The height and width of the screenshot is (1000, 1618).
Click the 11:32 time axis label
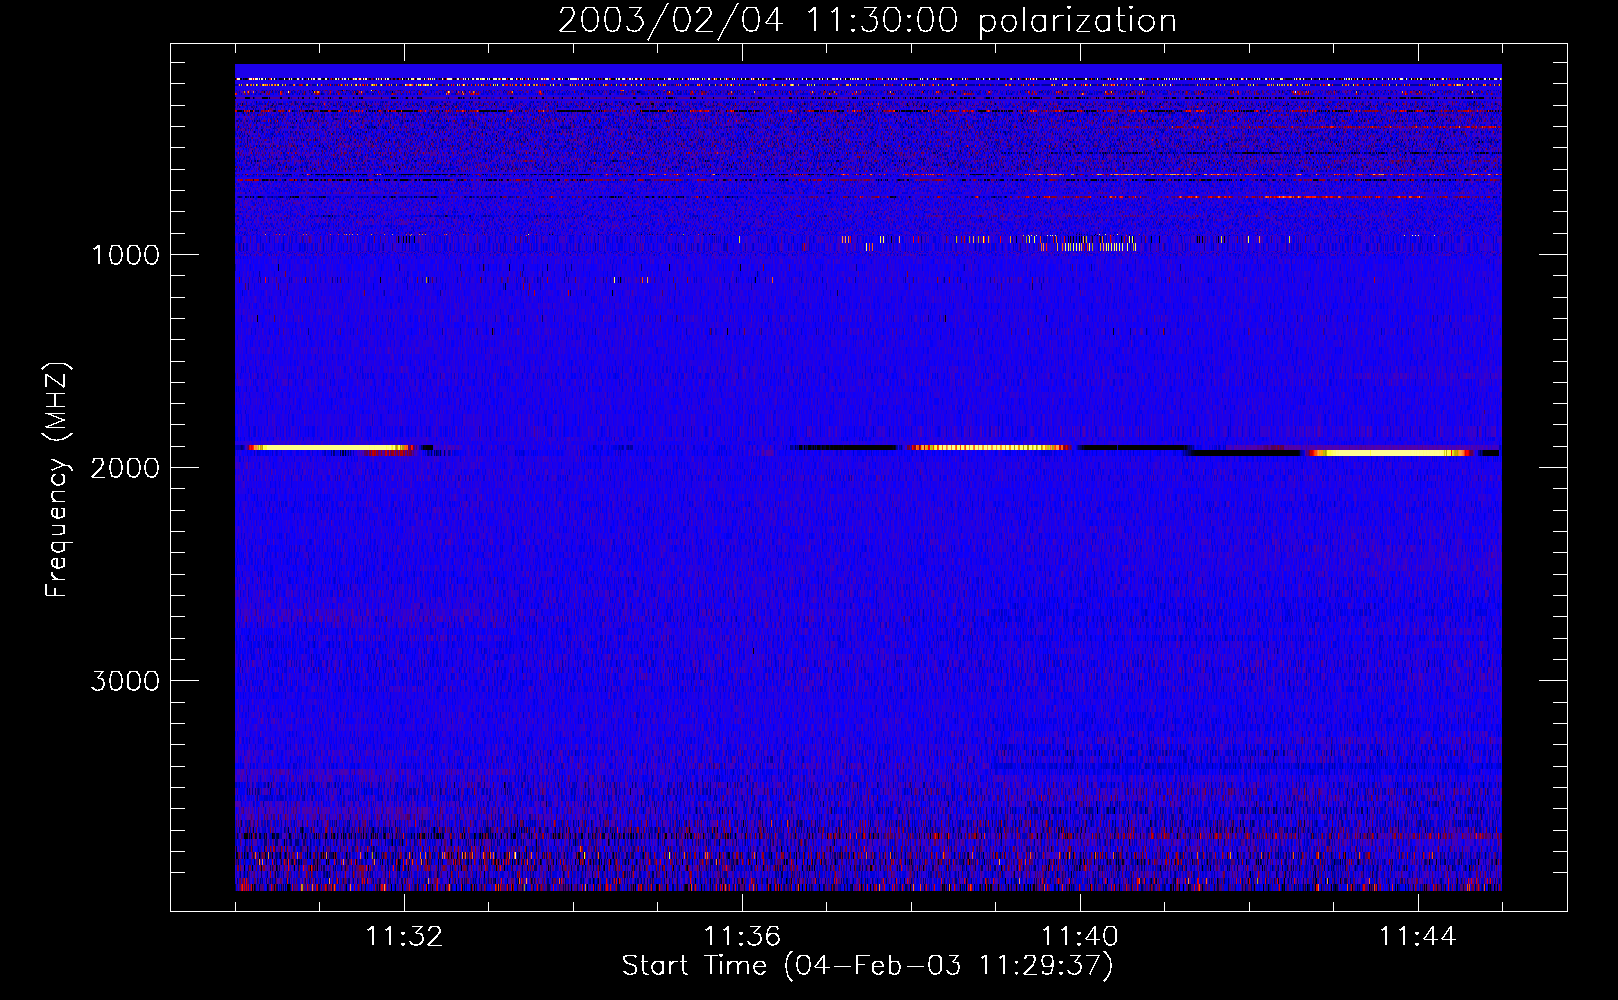404,937
